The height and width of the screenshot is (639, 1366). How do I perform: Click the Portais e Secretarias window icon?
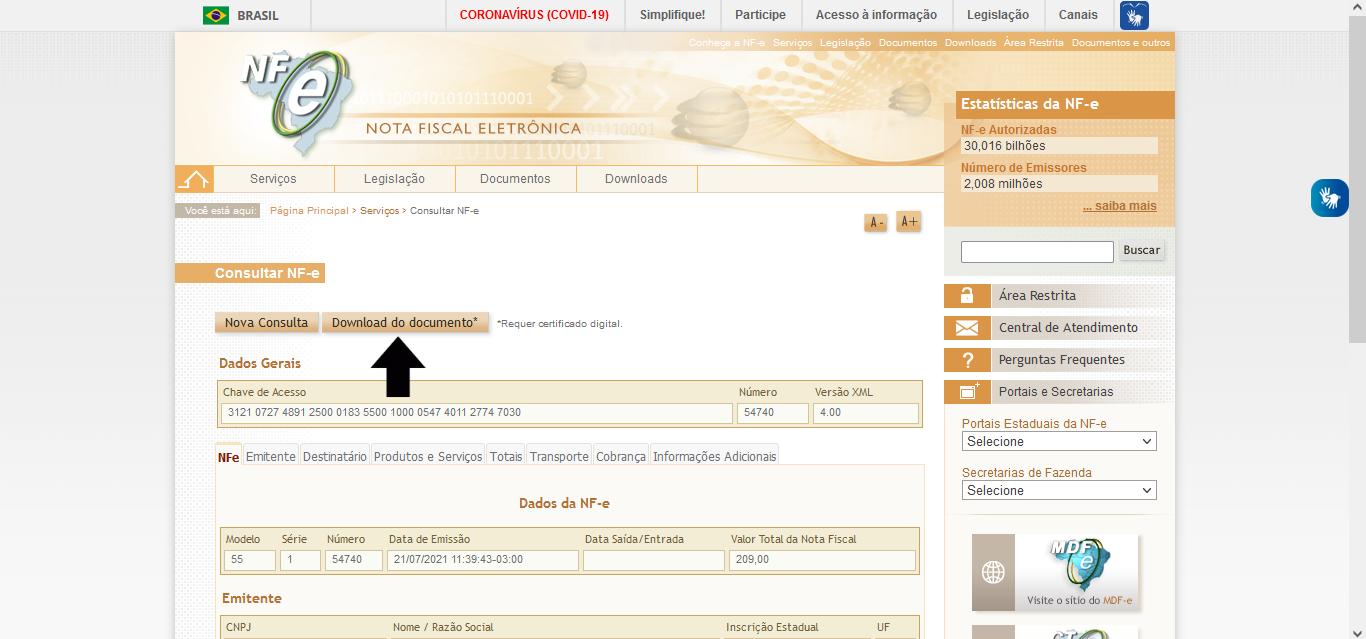(966, 392)
